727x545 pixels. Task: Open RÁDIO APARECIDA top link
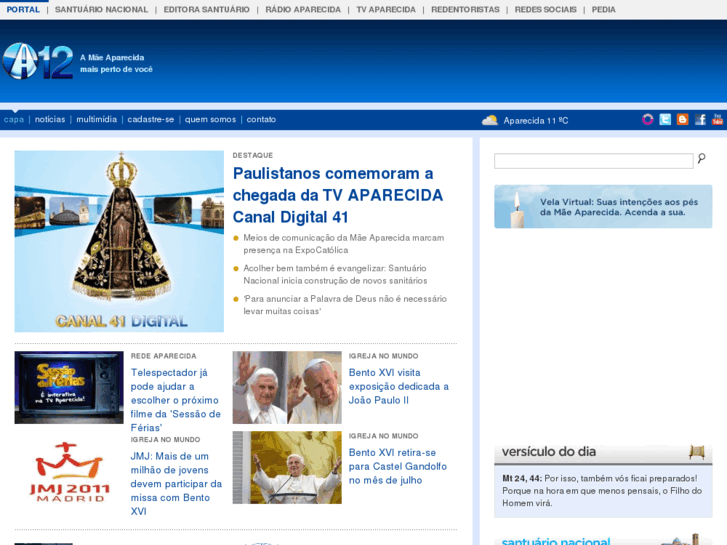pyautogui.click(x=303, y=9)
